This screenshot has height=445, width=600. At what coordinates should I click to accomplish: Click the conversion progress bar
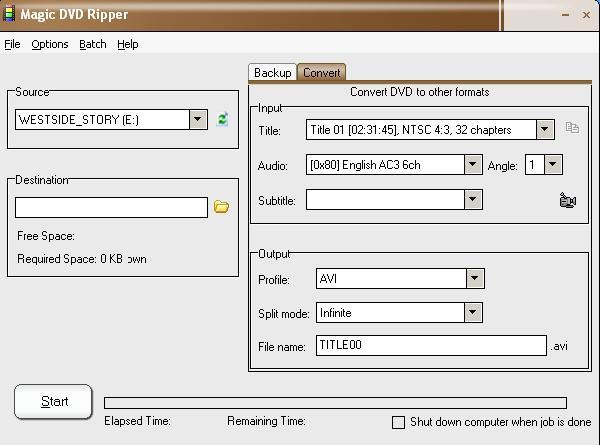pyautogui.click(x=335, y=403)
